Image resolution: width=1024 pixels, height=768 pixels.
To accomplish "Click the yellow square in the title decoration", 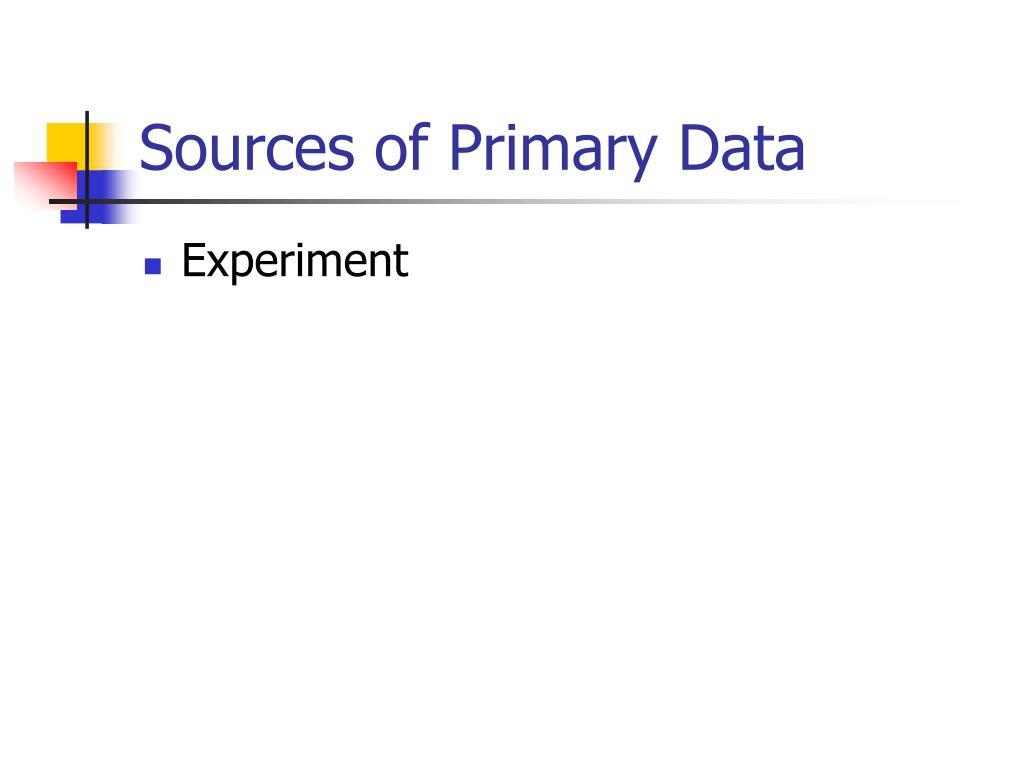I will pos(66,142).
